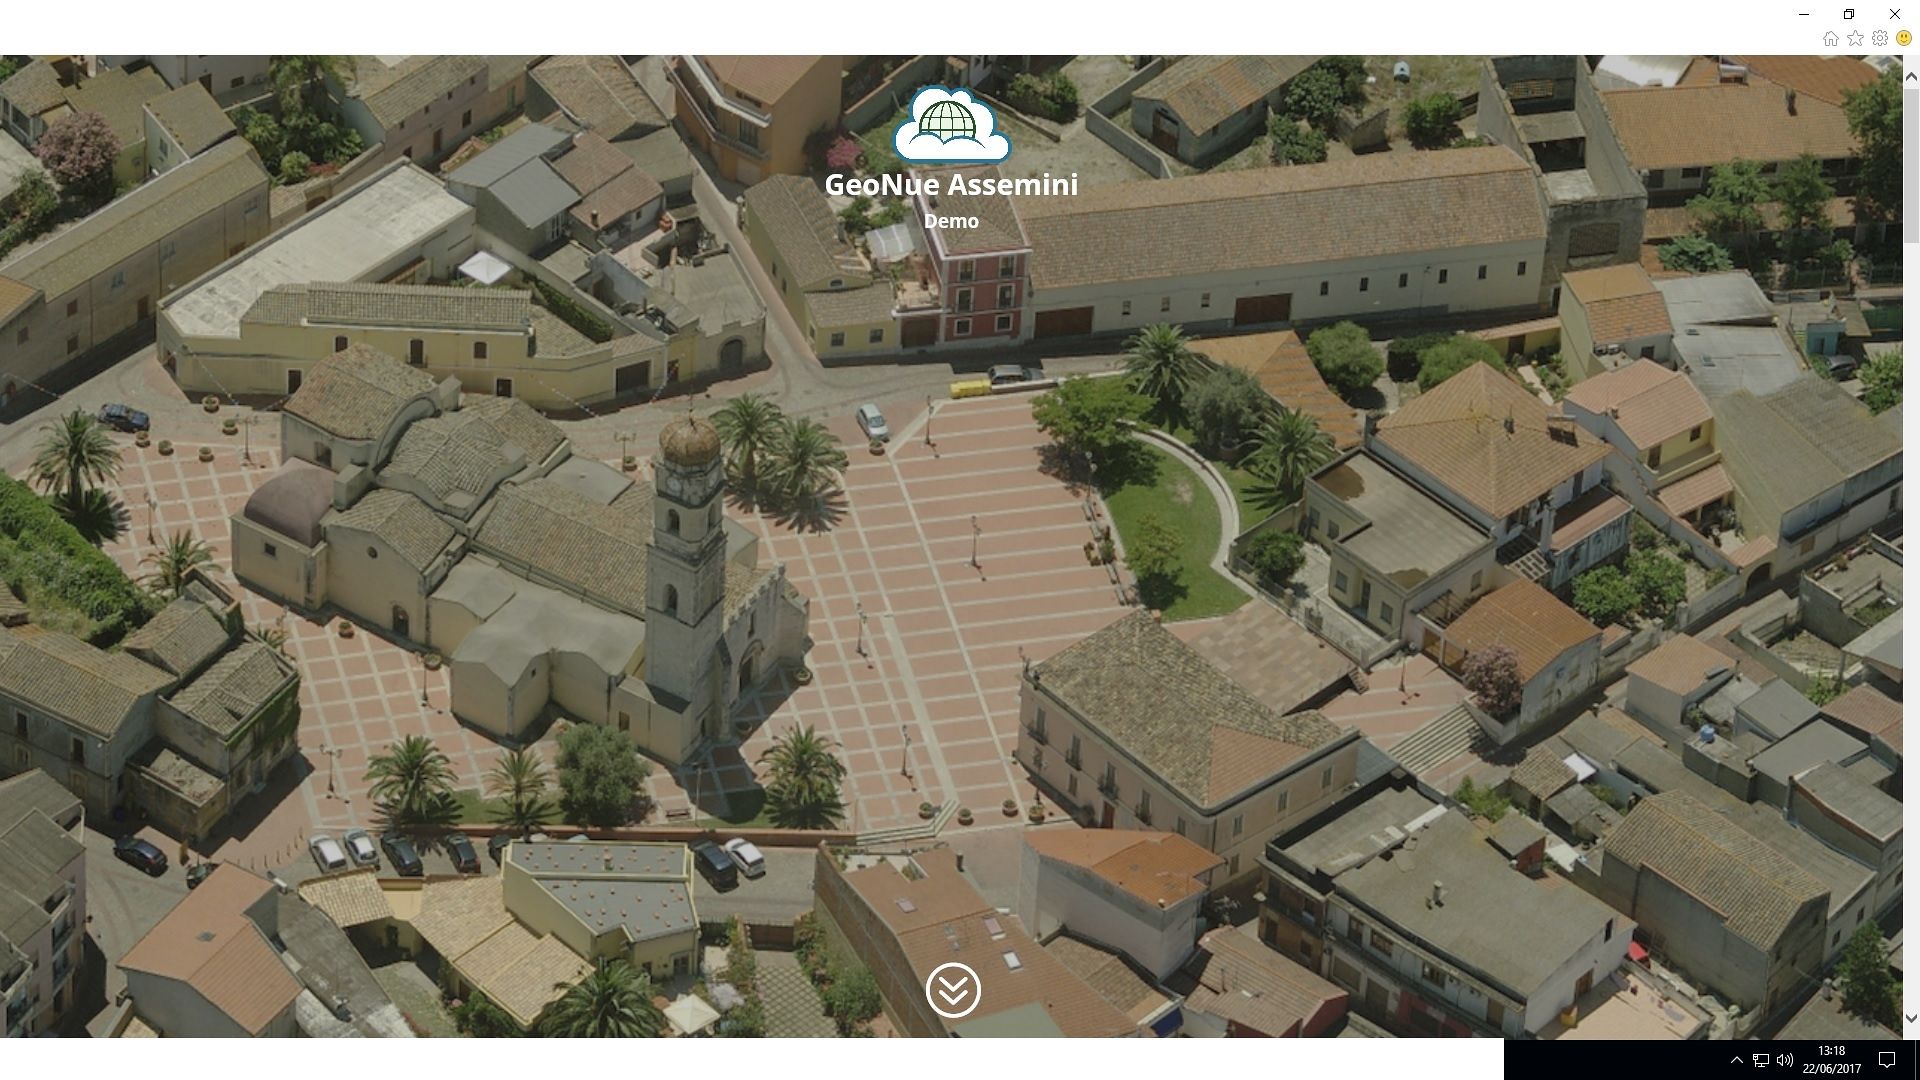Click the scrollbar down arrow
Screen dimensions: 1920x1080
(x=1911, y=1019)
